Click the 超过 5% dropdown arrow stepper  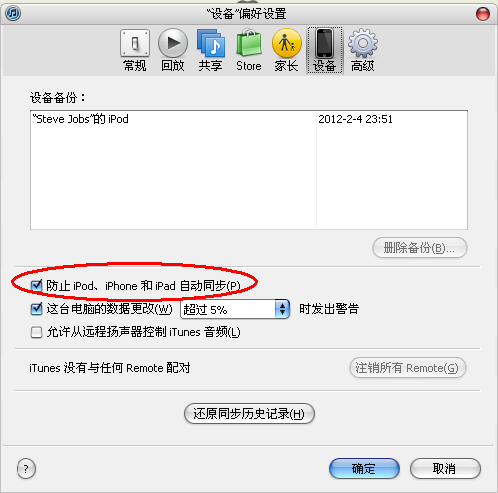tap(282, 309)
